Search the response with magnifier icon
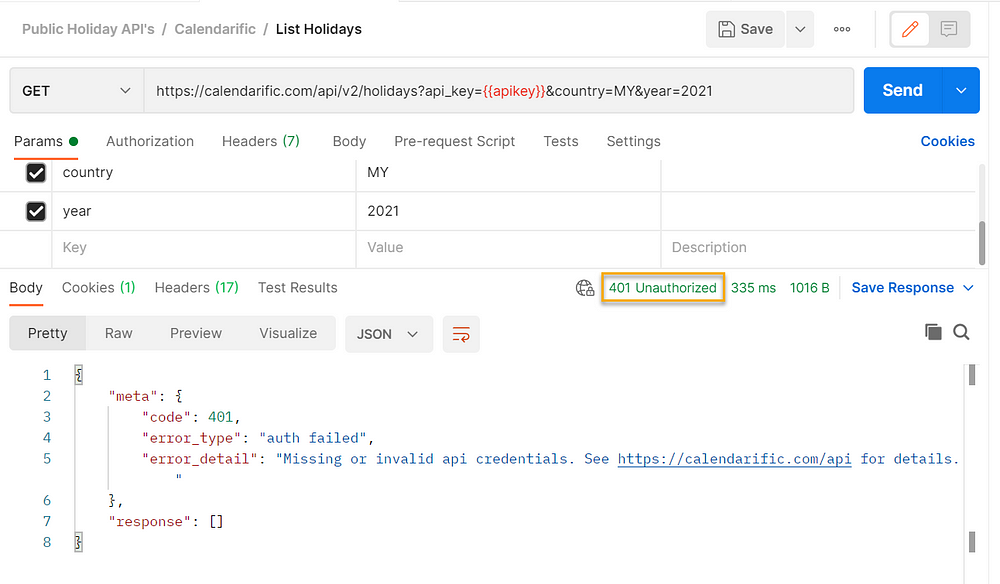 coord(962,332)
